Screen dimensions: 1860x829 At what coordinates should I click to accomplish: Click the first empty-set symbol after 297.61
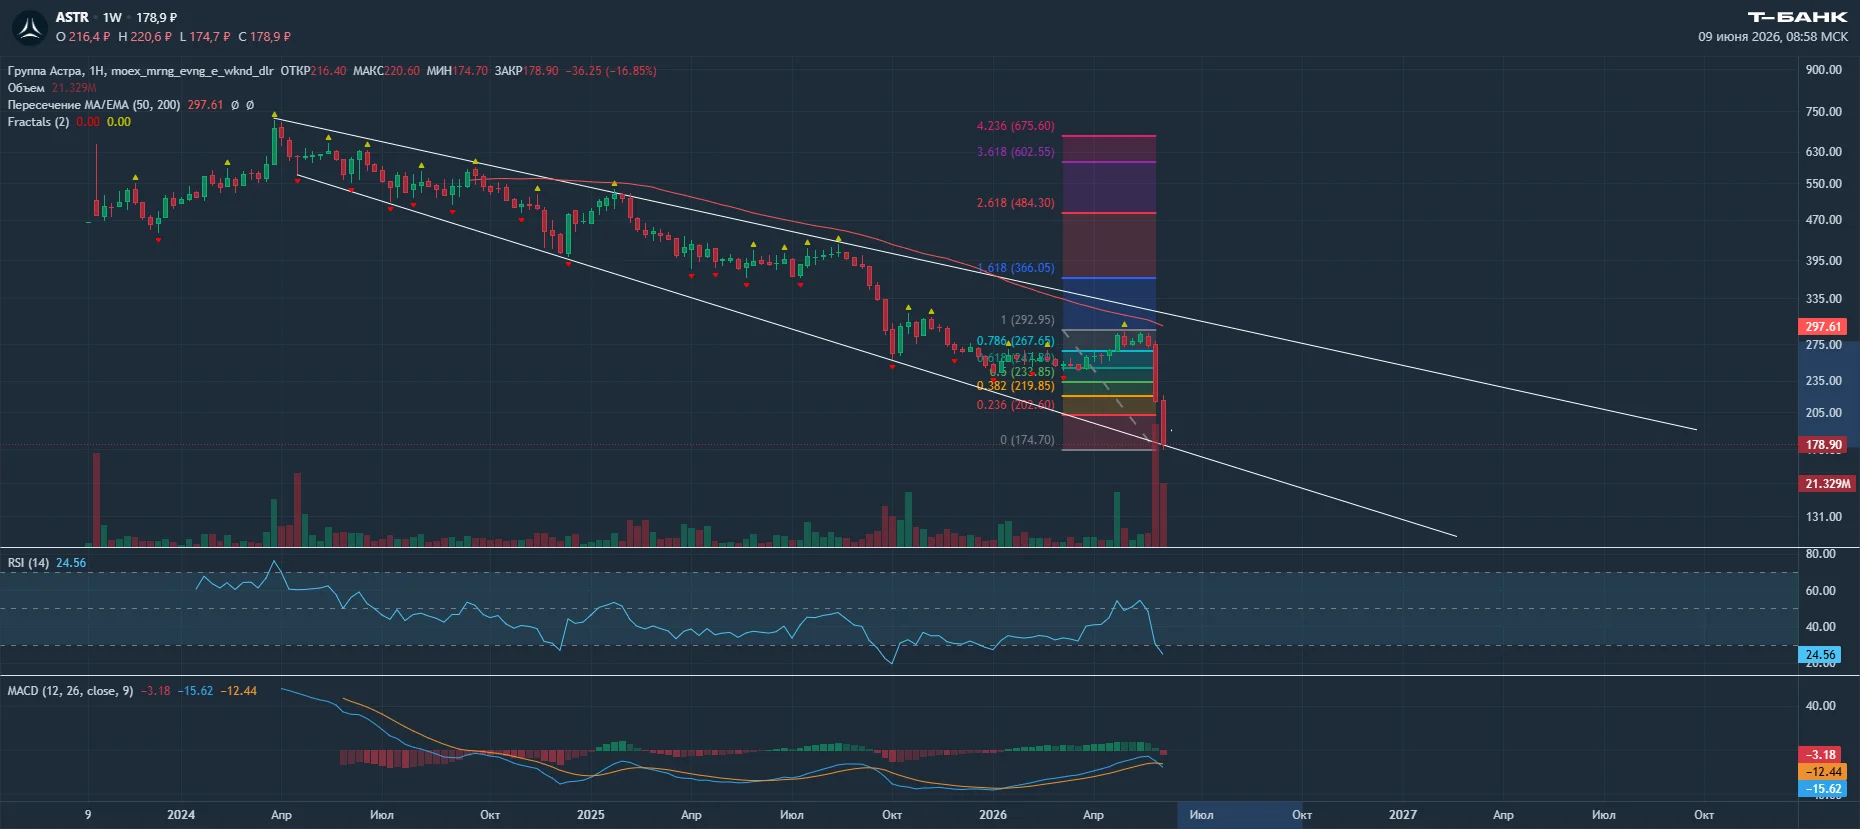coord(235,105)
